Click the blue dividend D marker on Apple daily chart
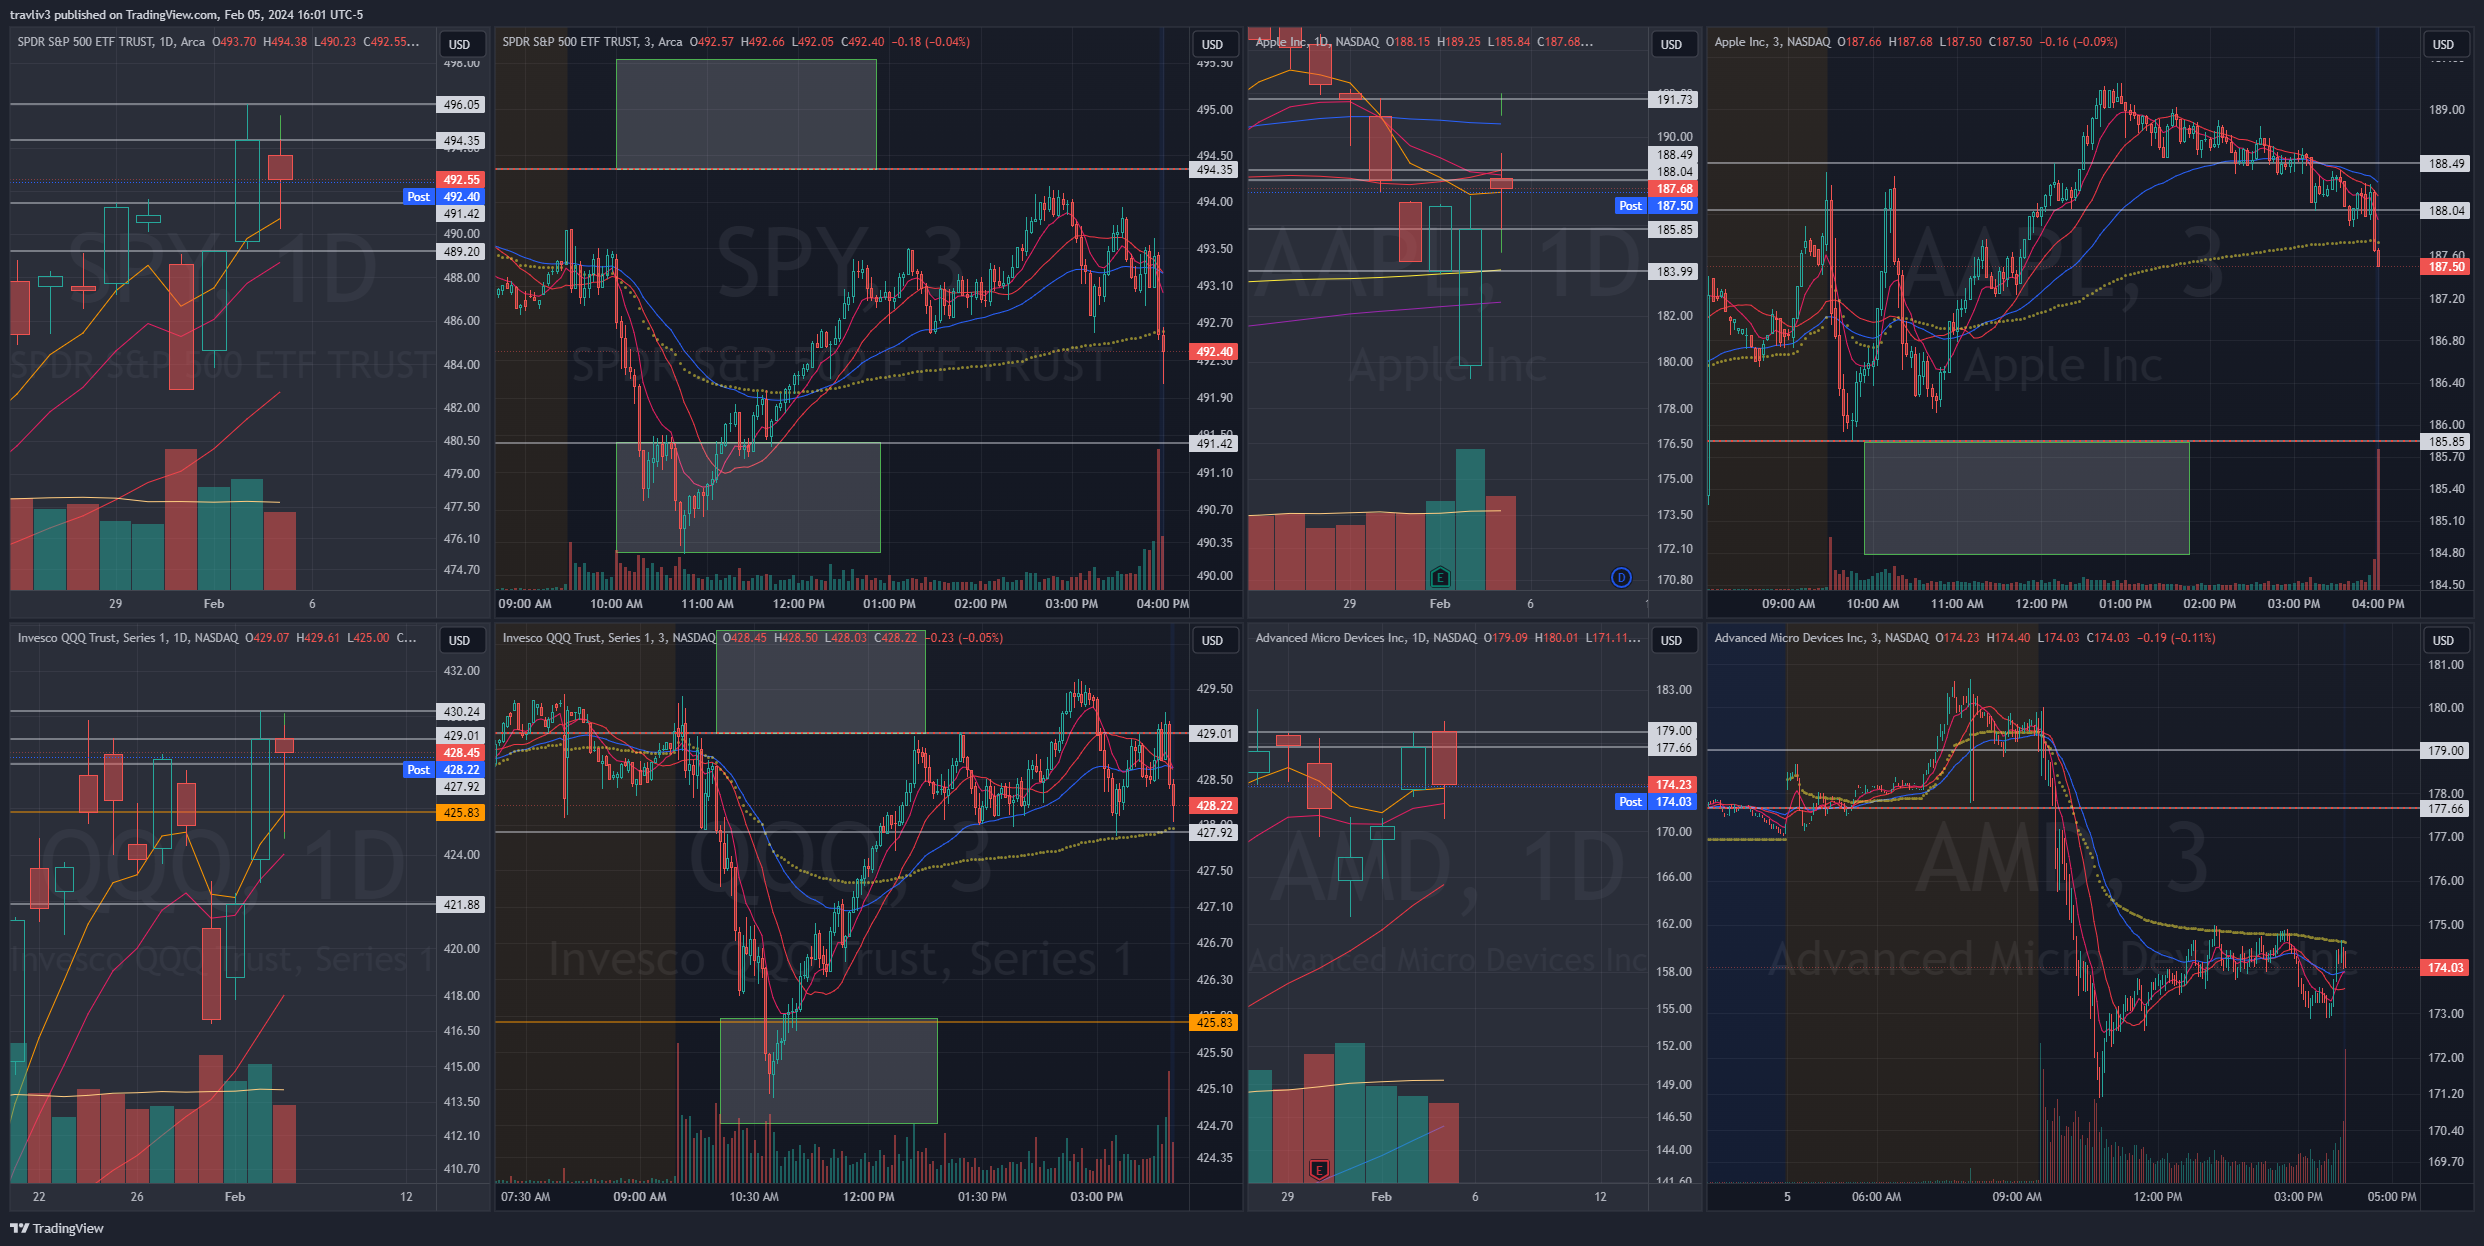The width and height of the screenshot is (2484, 1246). coord(1621,577)
